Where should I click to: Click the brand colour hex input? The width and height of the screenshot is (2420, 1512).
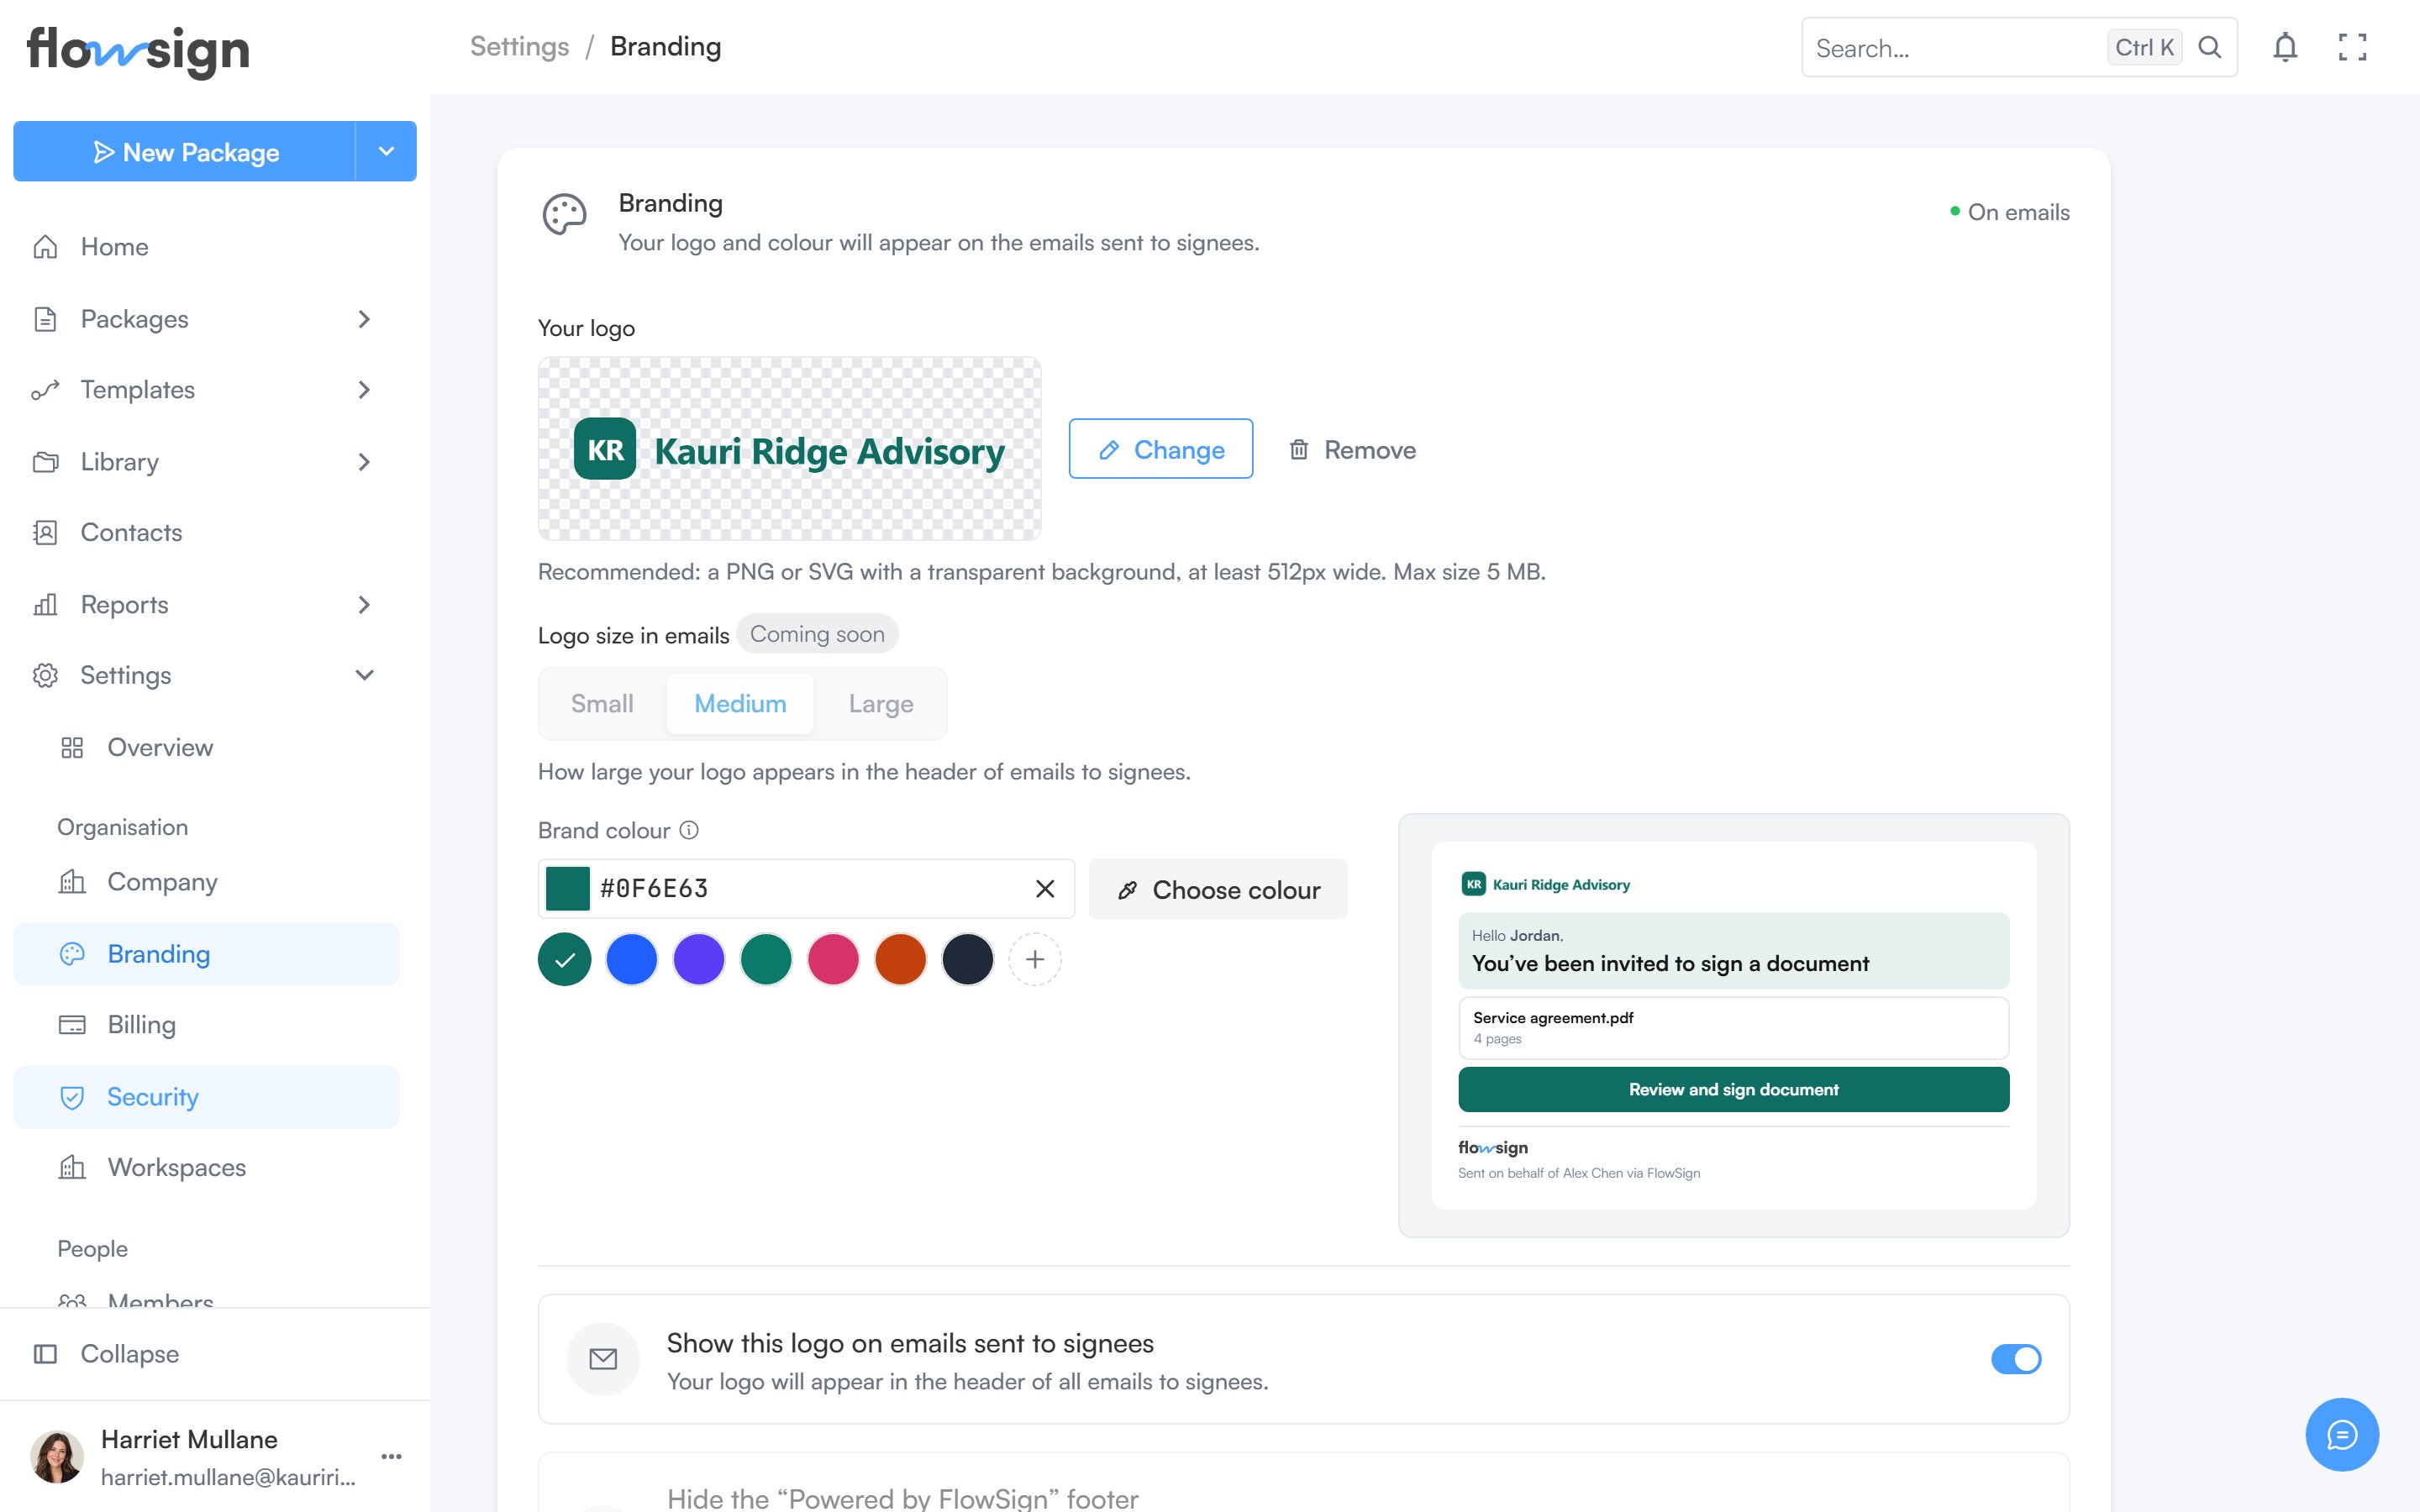806,888
